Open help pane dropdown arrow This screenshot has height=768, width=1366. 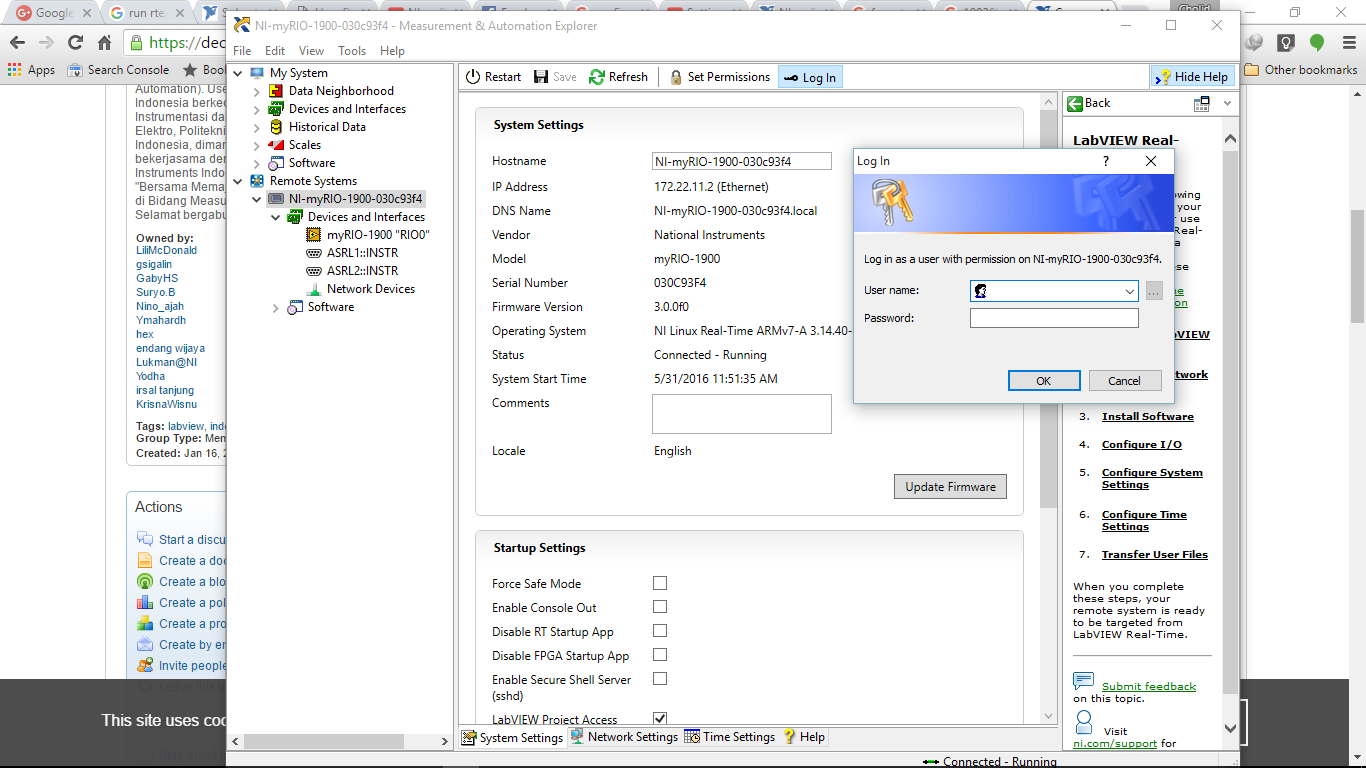tap(1228, 103)
